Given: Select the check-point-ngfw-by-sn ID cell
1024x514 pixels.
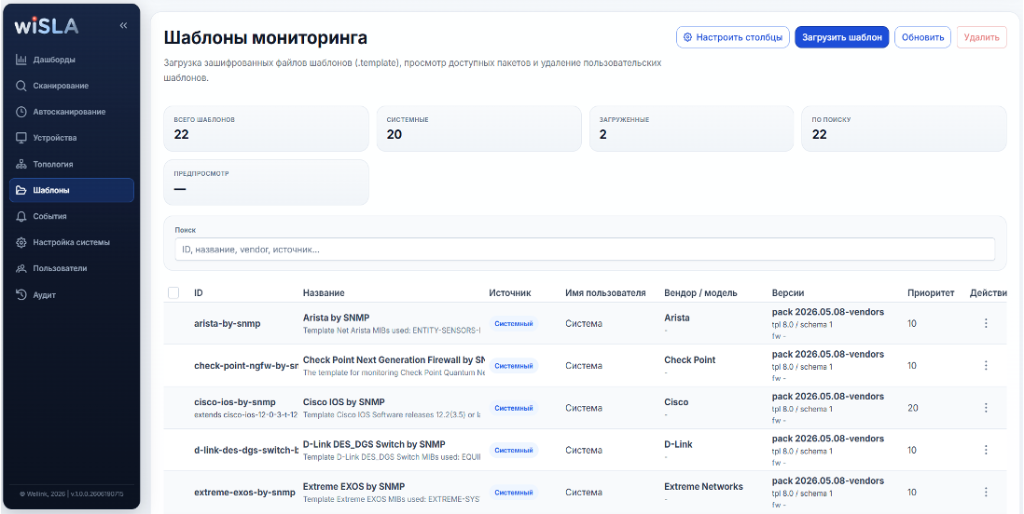Looking at the screenshot, I should coord(246,365).
